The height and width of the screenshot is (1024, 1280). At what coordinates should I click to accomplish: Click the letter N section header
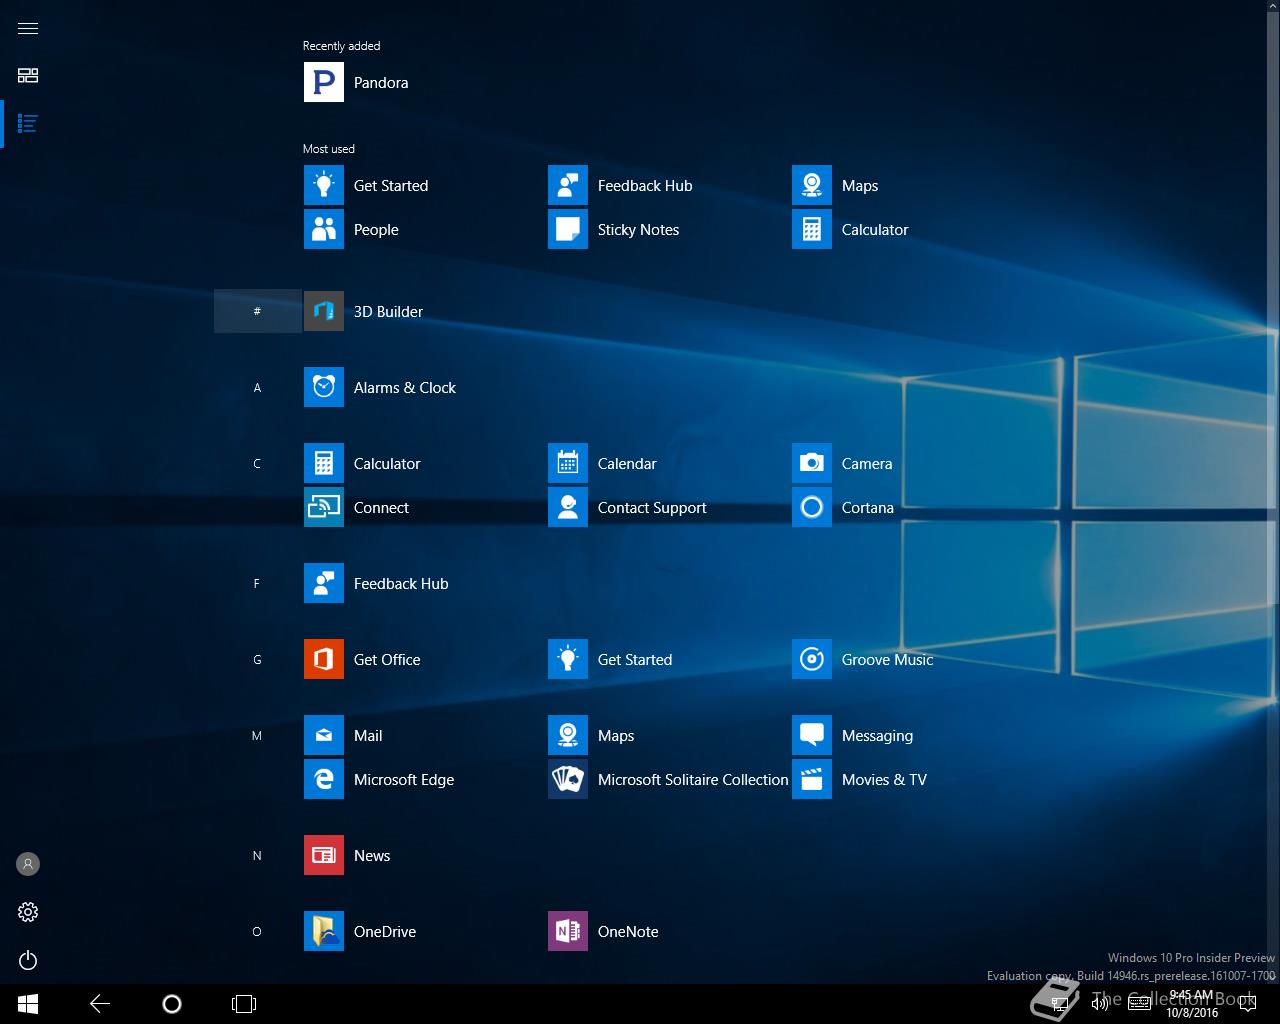(257, 855)
